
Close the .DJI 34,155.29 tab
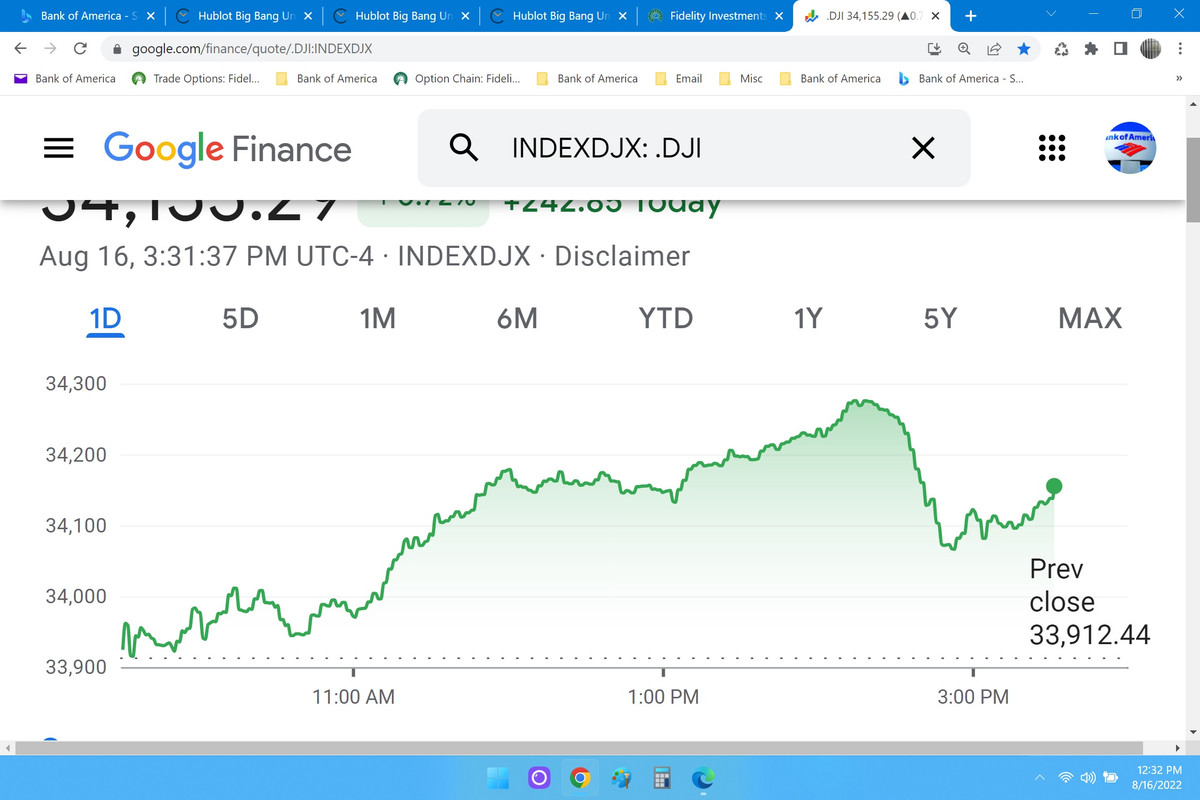935,16
